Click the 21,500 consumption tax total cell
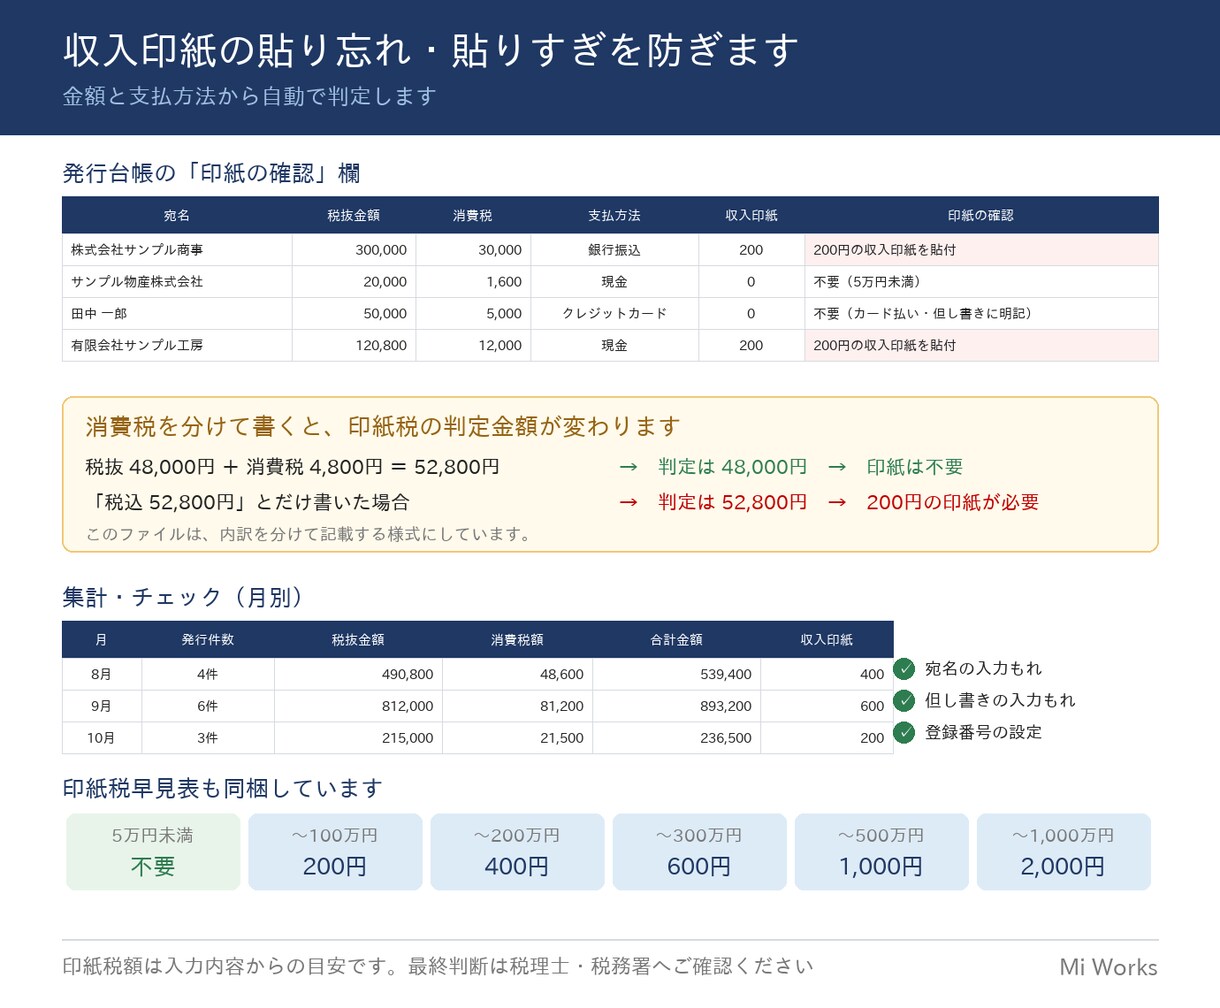Screen dimensions: 1220x1008 (x=517, y=738)
